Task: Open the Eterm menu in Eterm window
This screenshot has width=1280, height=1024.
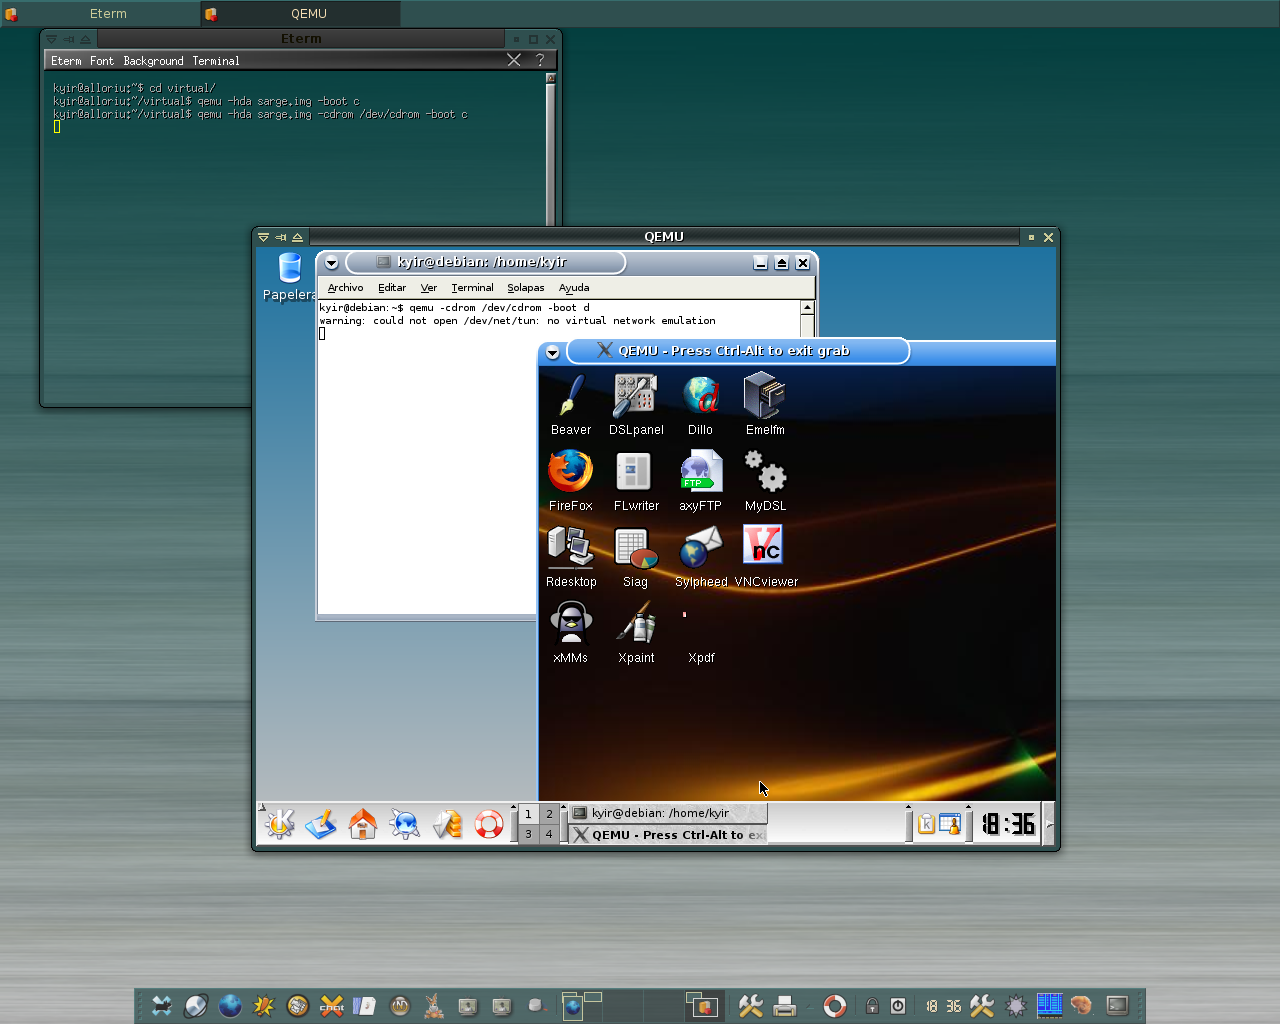Action: (x=66, y=61)
